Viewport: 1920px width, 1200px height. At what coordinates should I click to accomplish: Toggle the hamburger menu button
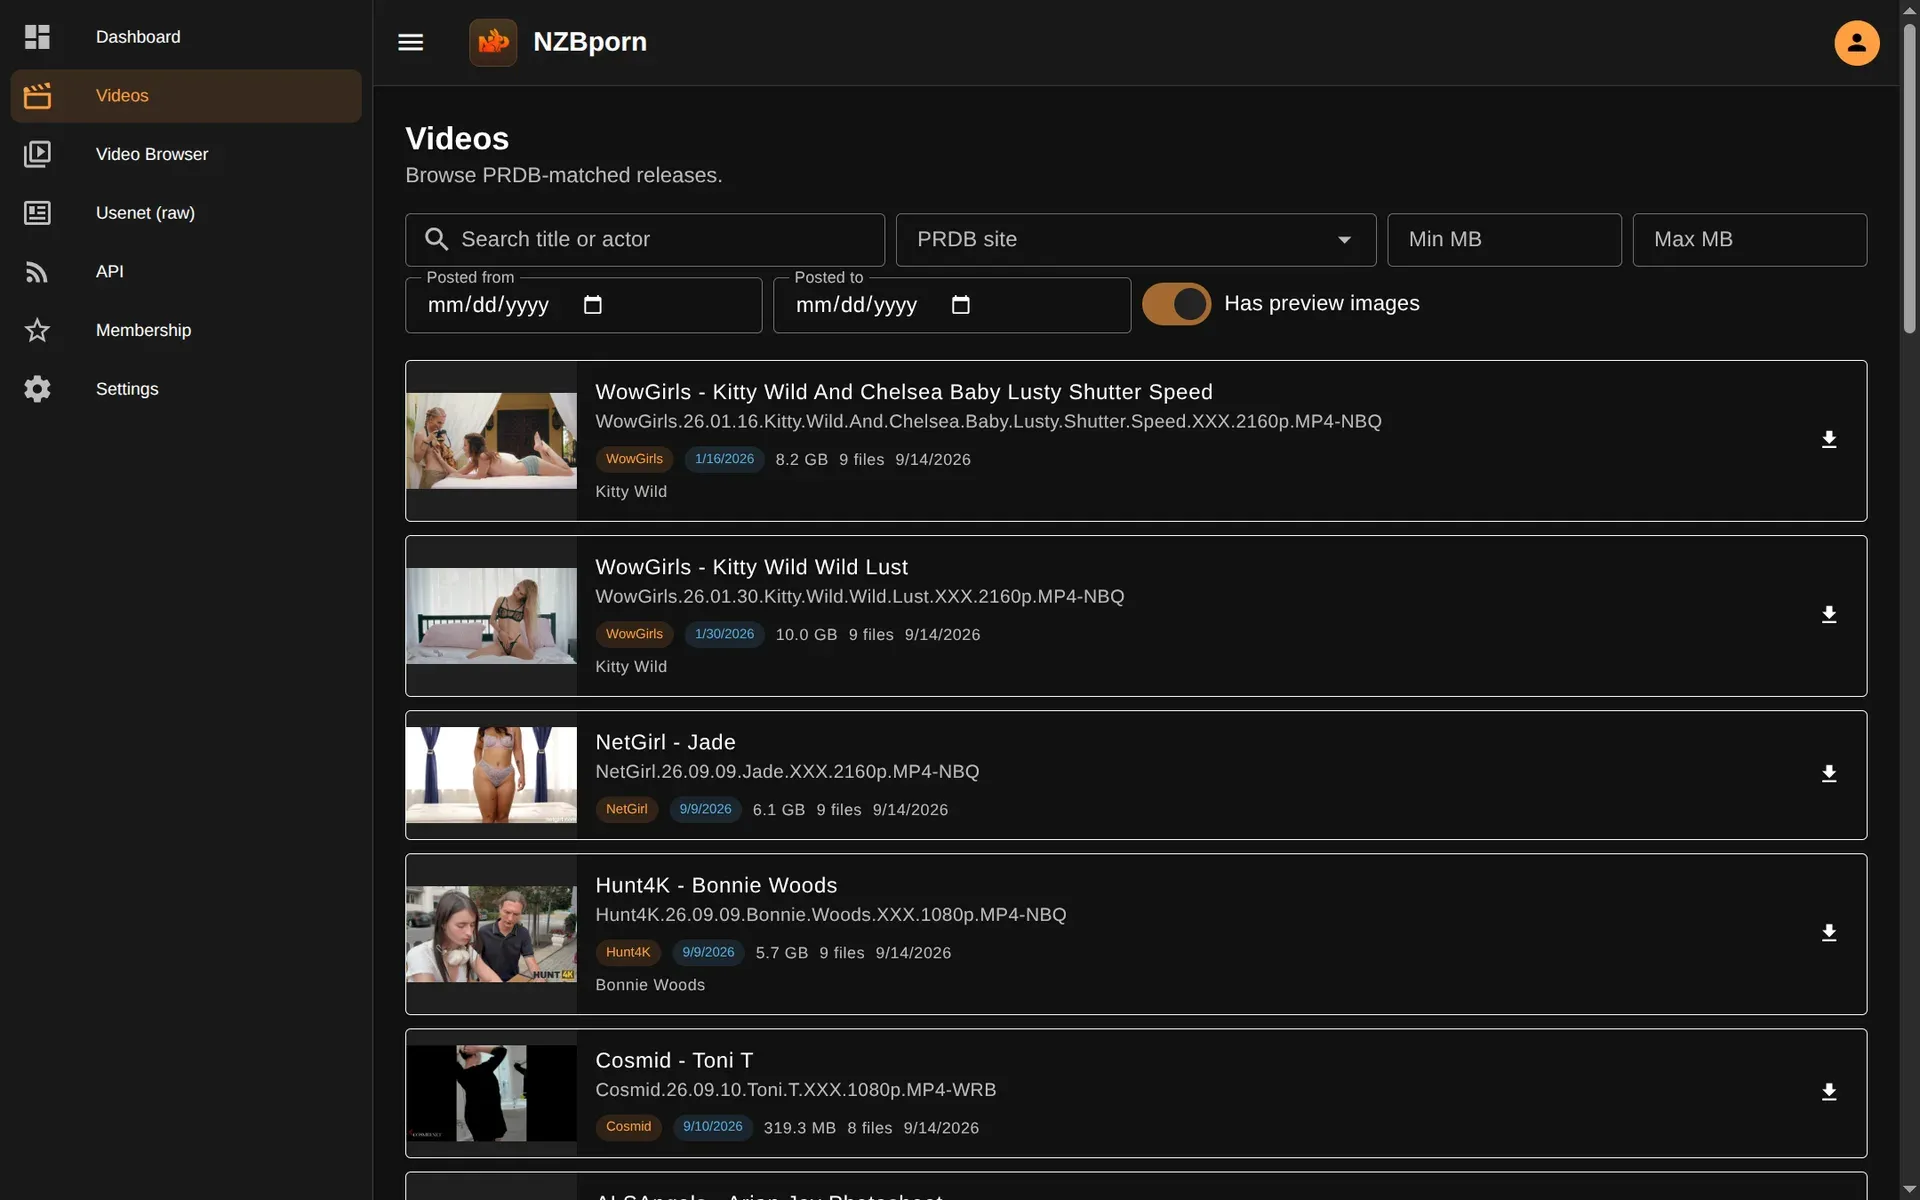tap(411, 42)
